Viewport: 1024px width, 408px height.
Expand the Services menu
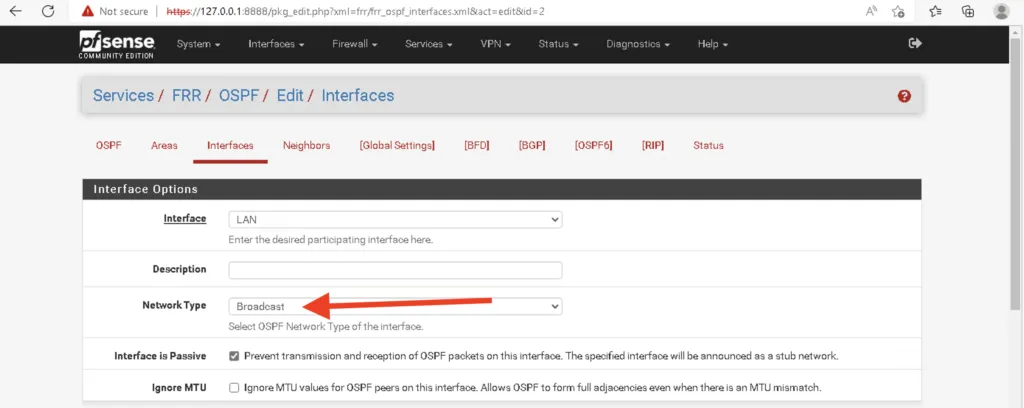428,44
